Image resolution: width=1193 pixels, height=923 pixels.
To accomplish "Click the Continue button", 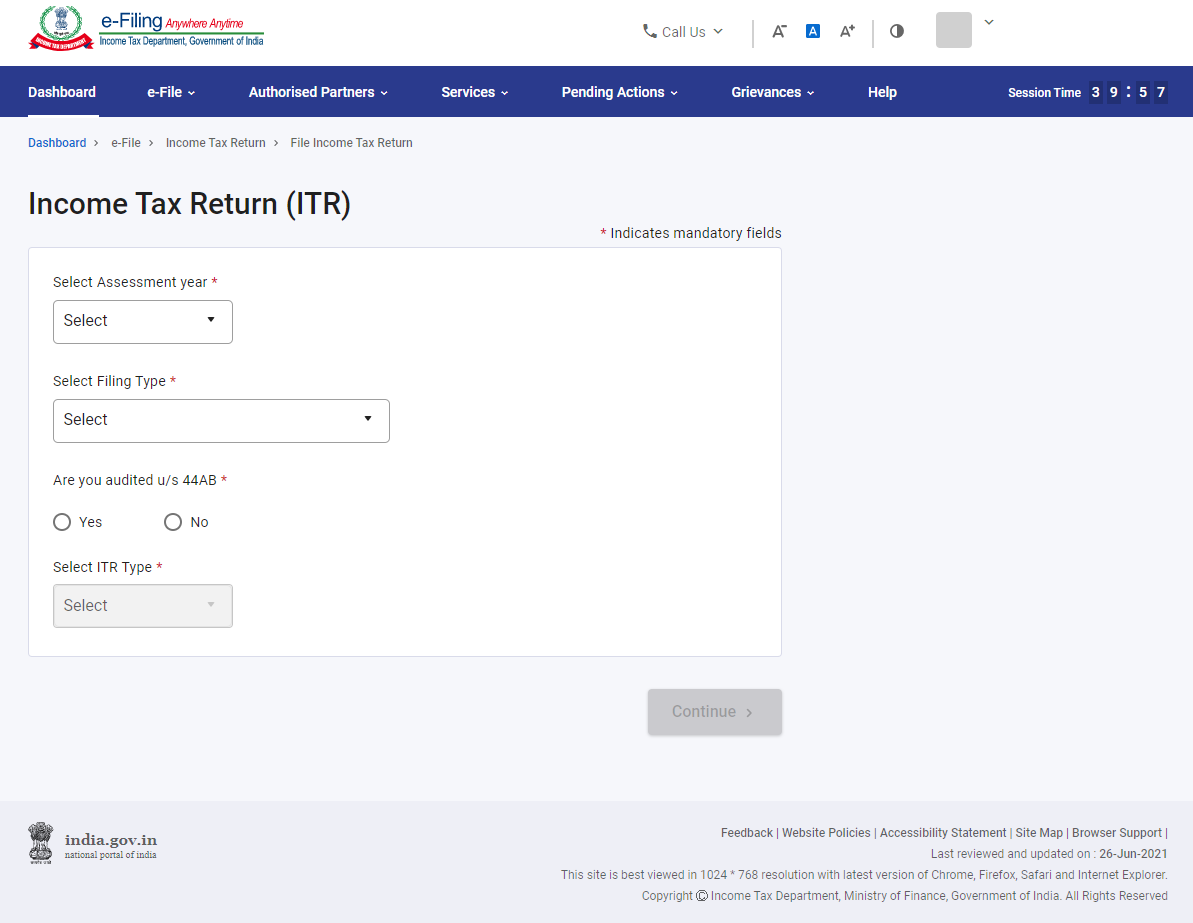I will coord(714,711).
